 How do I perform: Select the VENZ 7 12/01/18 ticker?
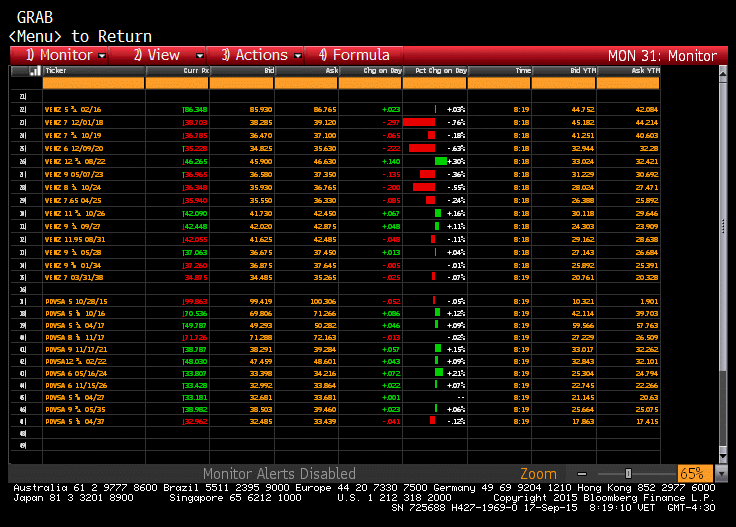coord(74,122)
